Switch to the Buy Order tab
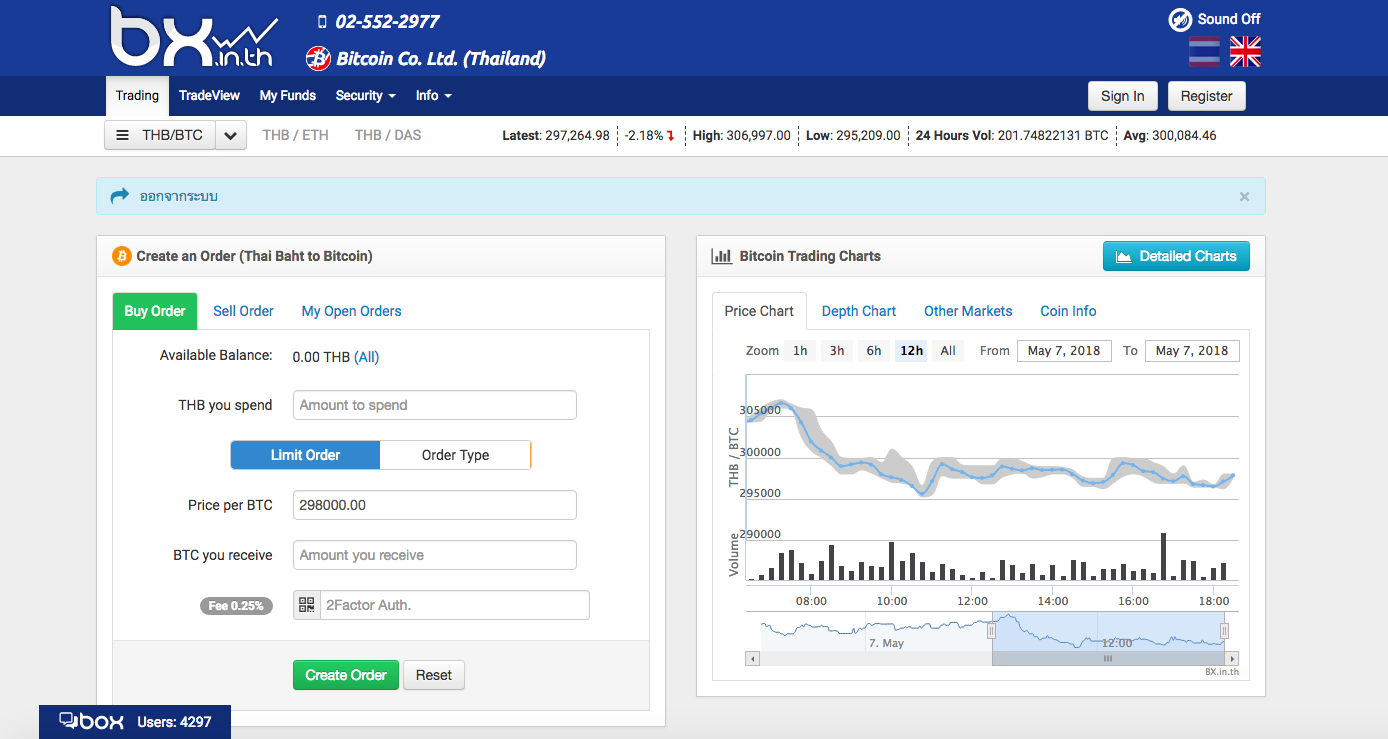The height and width of the screenshot is (739, 1388). (155, 311)
